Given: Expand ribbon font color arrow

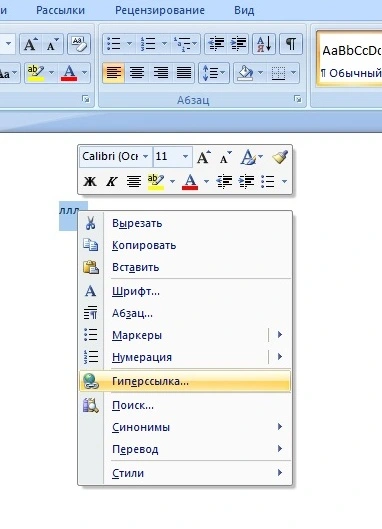Looking at the screenshot, I should coord(85,73).
